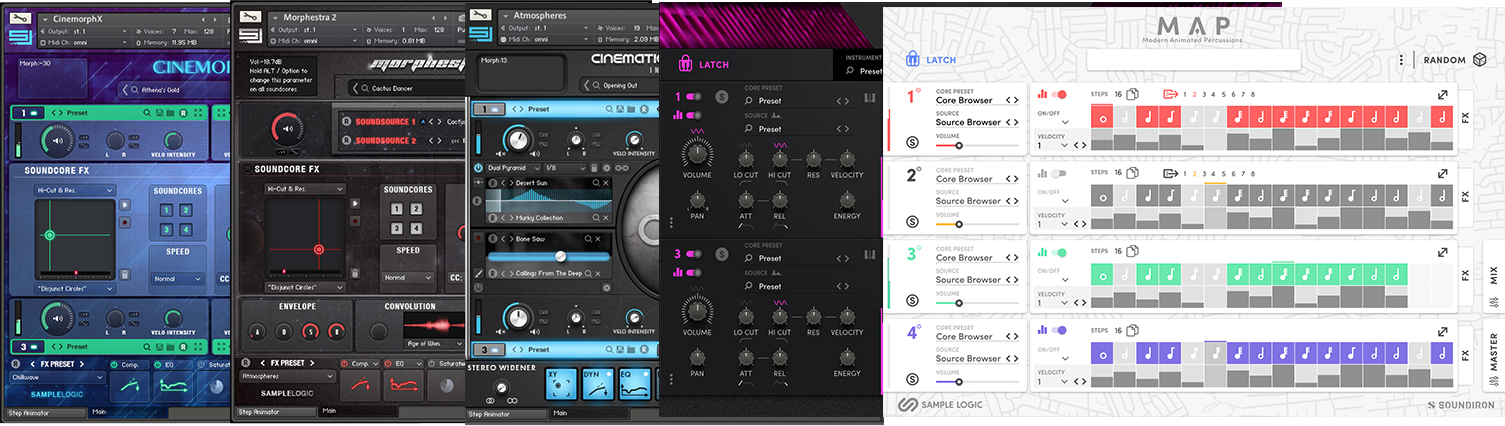Screen dimensions: 1505x426
Task: Copy steps icon in MAP core 3
Action: click(1132, 252)
